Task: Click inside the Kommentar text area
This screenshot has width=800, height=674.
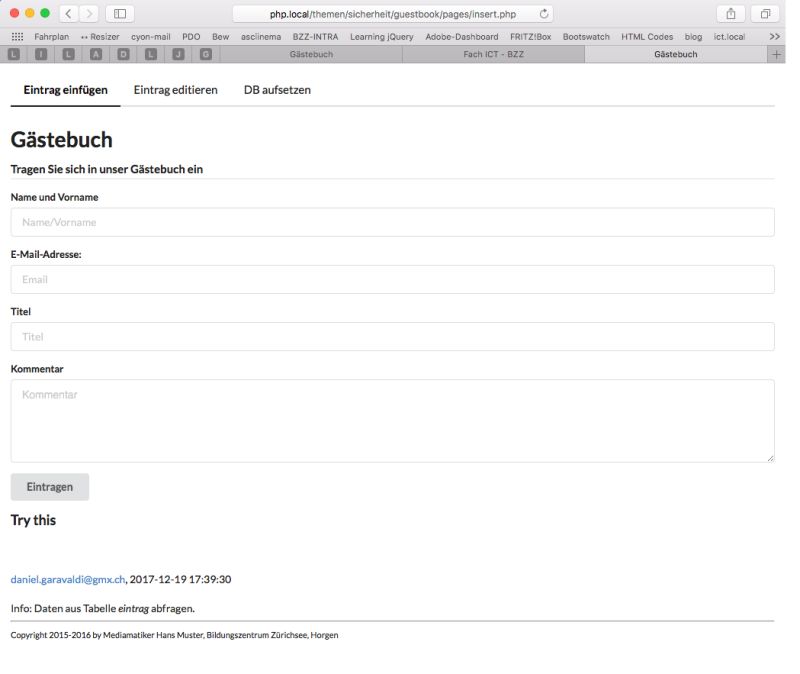Action: tap(390, 420)
